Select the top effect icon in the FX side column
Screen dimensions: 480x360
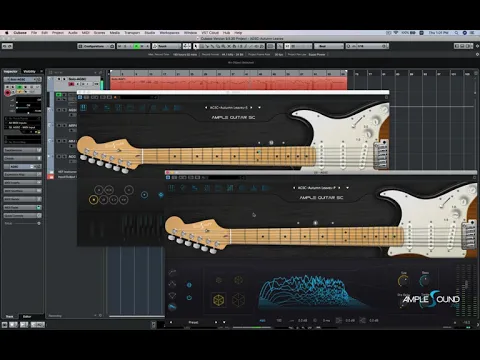click(x=172, y=273)
